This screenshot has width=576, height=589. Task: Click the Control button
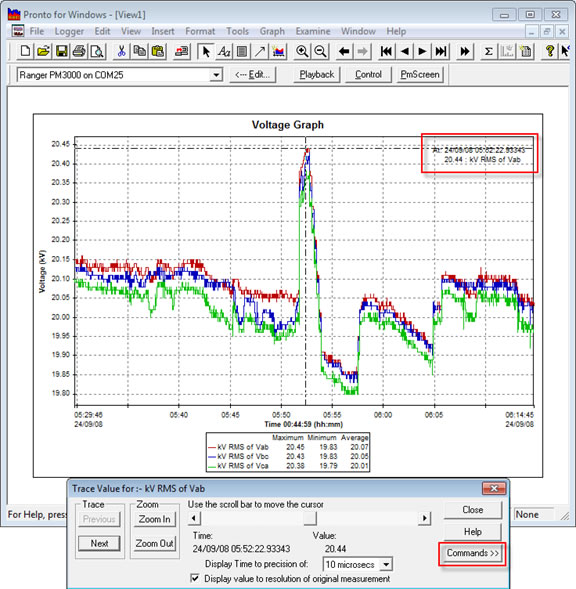click(x=368, y=74)
